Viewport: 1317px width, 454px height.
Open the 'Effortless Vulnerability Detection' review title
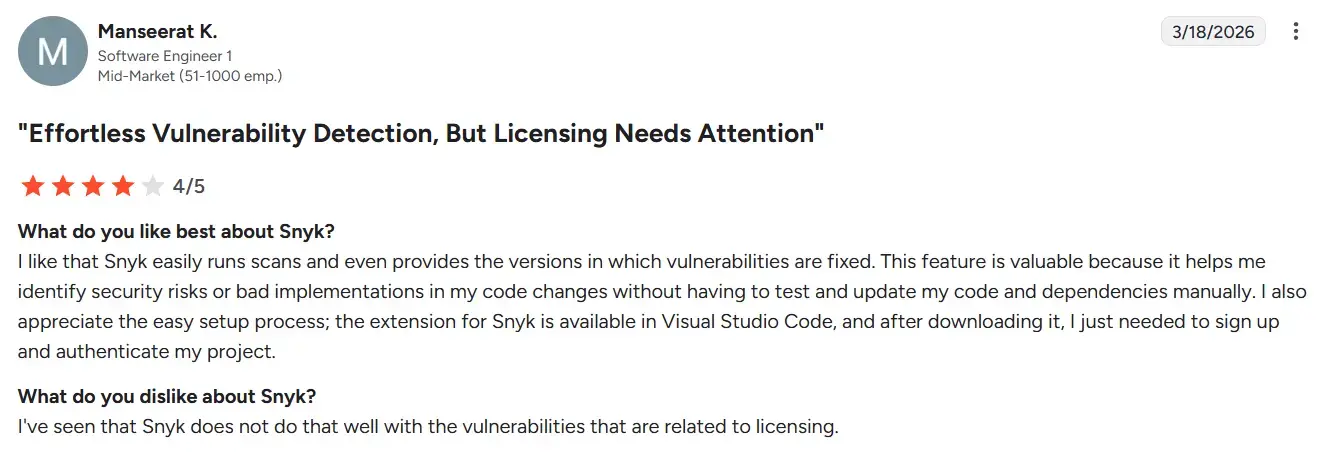click(421, 134)
